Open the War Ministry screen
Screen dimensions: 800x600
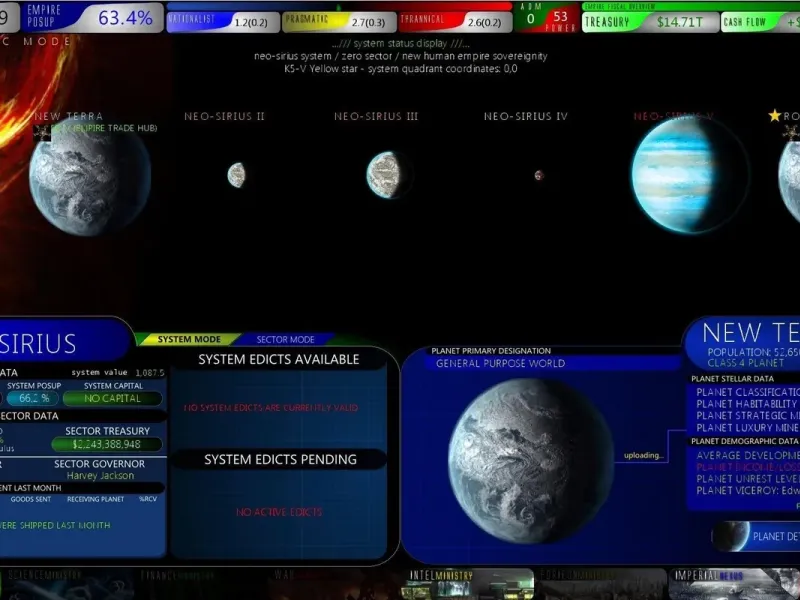point(334,584)
